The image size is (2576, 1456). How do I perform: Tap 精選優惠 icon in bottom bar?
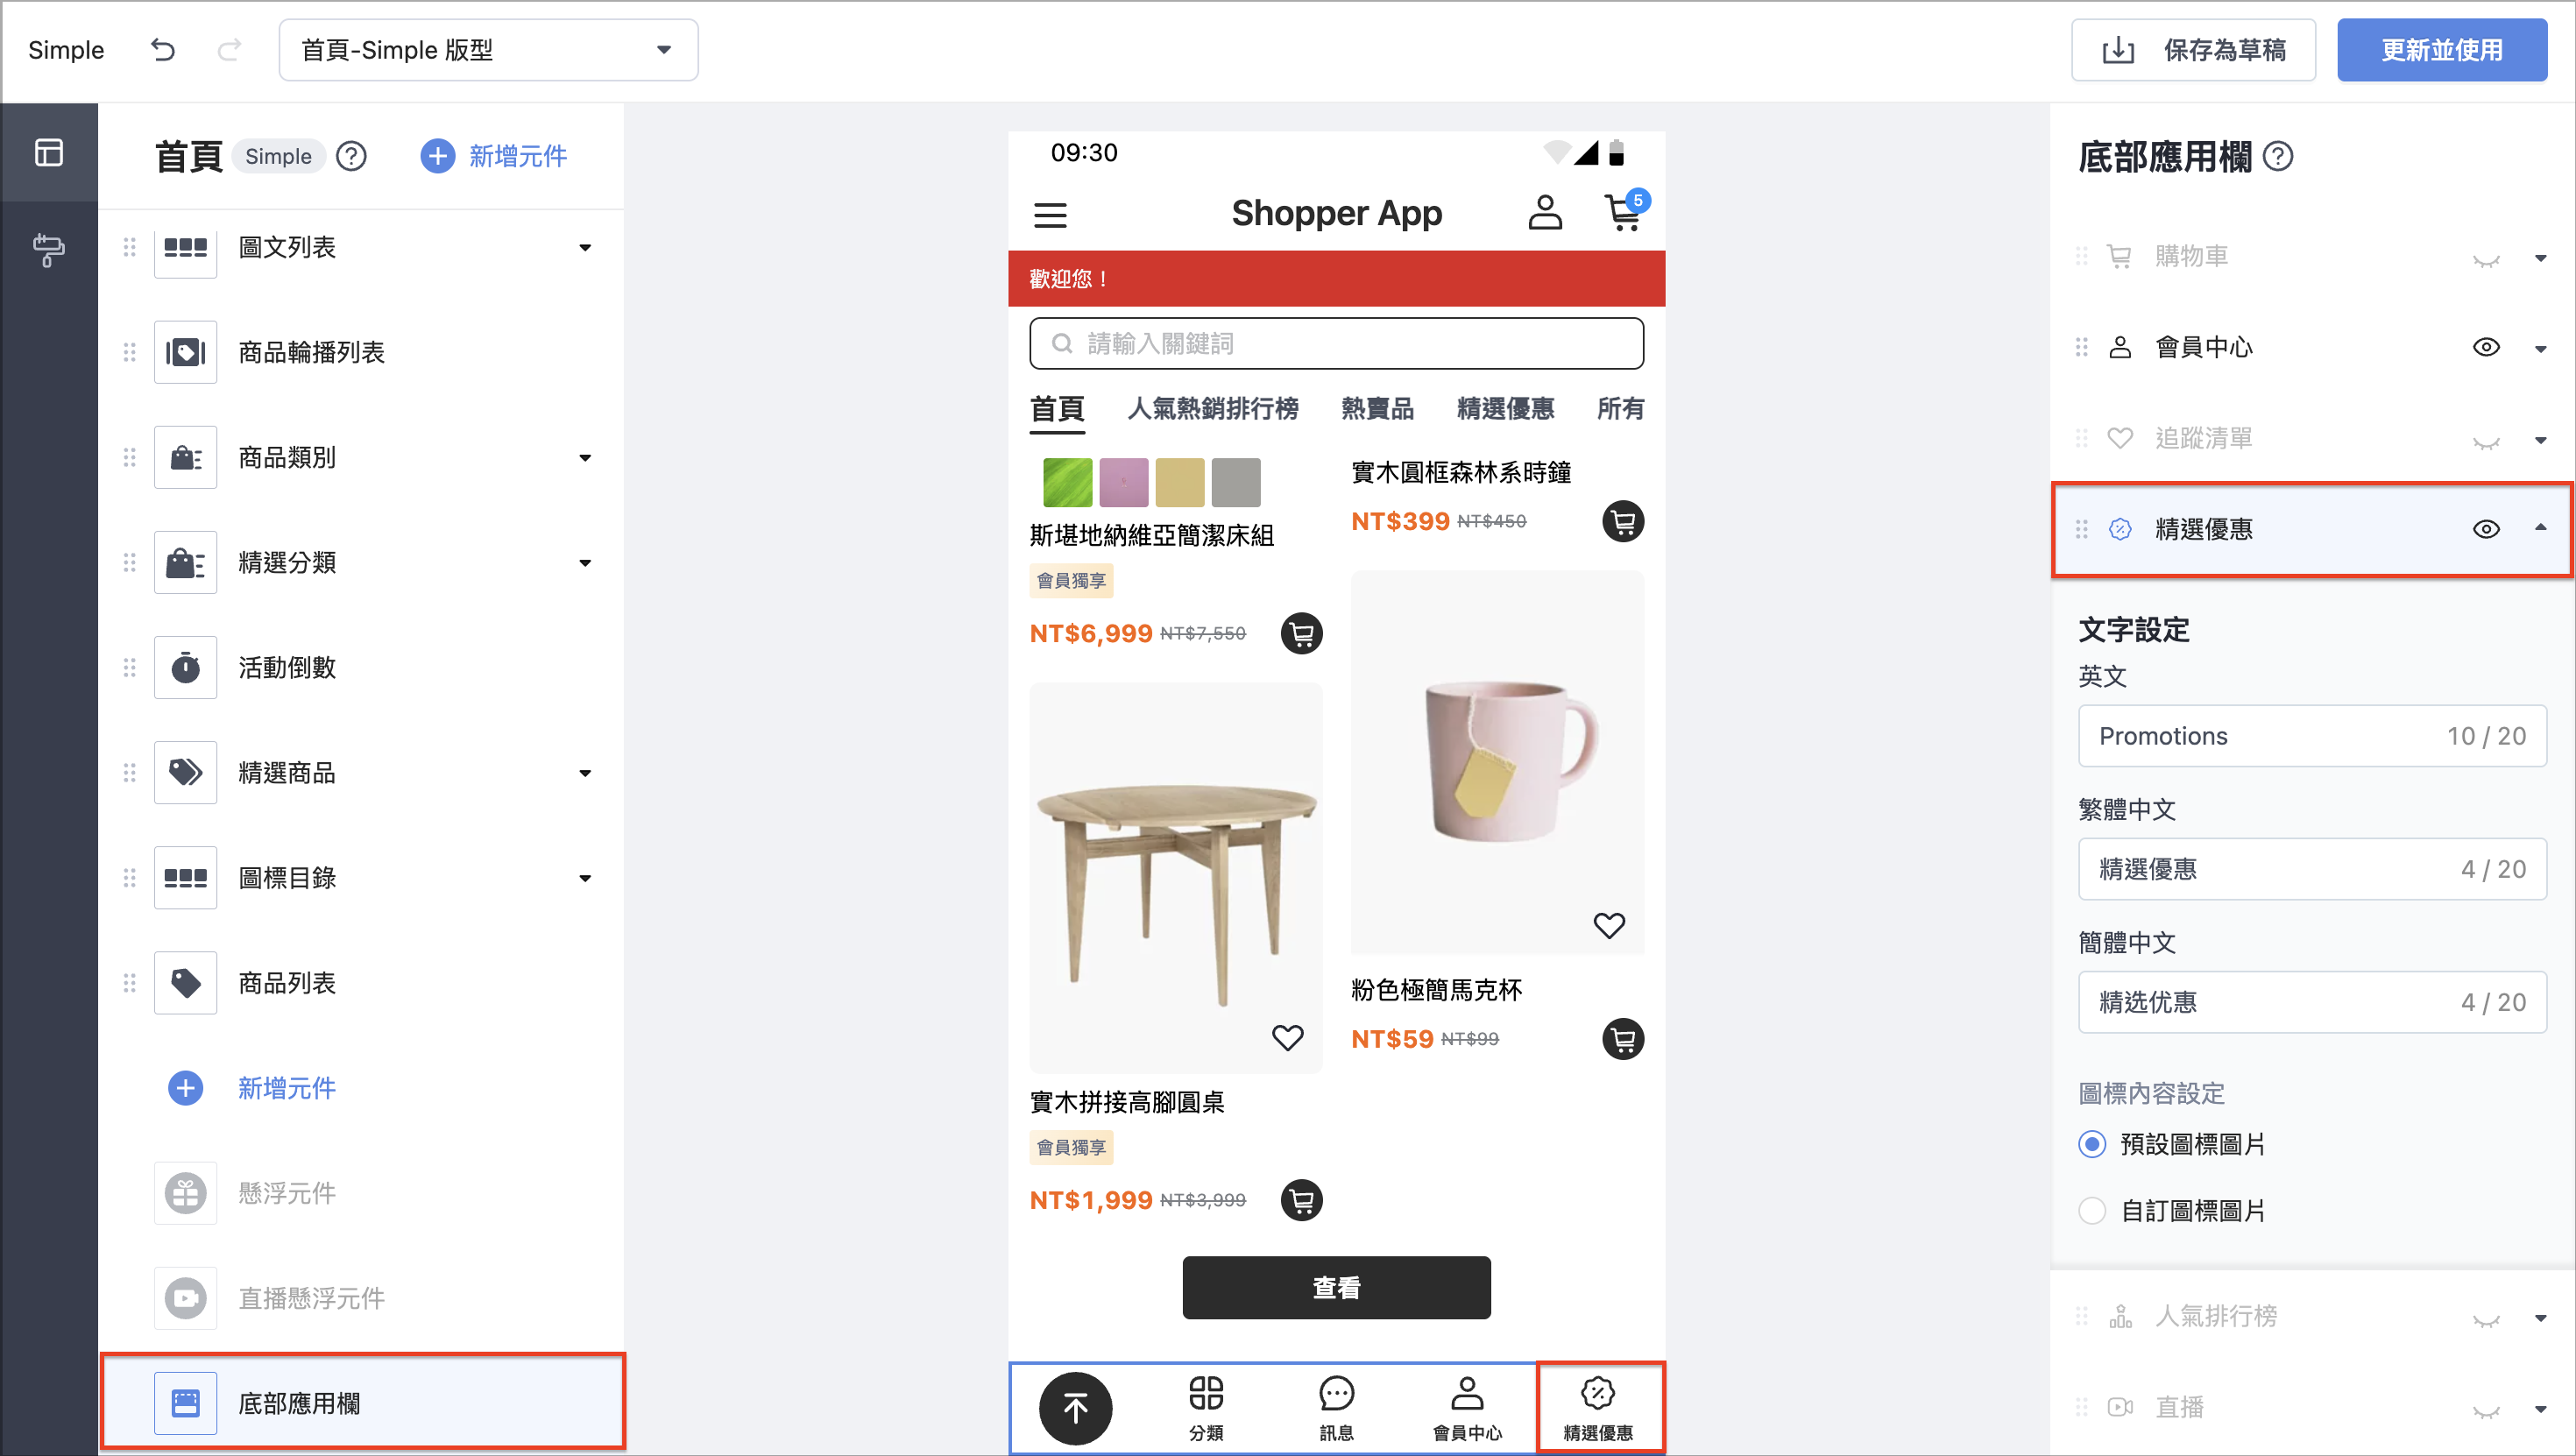[x=1598, y=1393]
